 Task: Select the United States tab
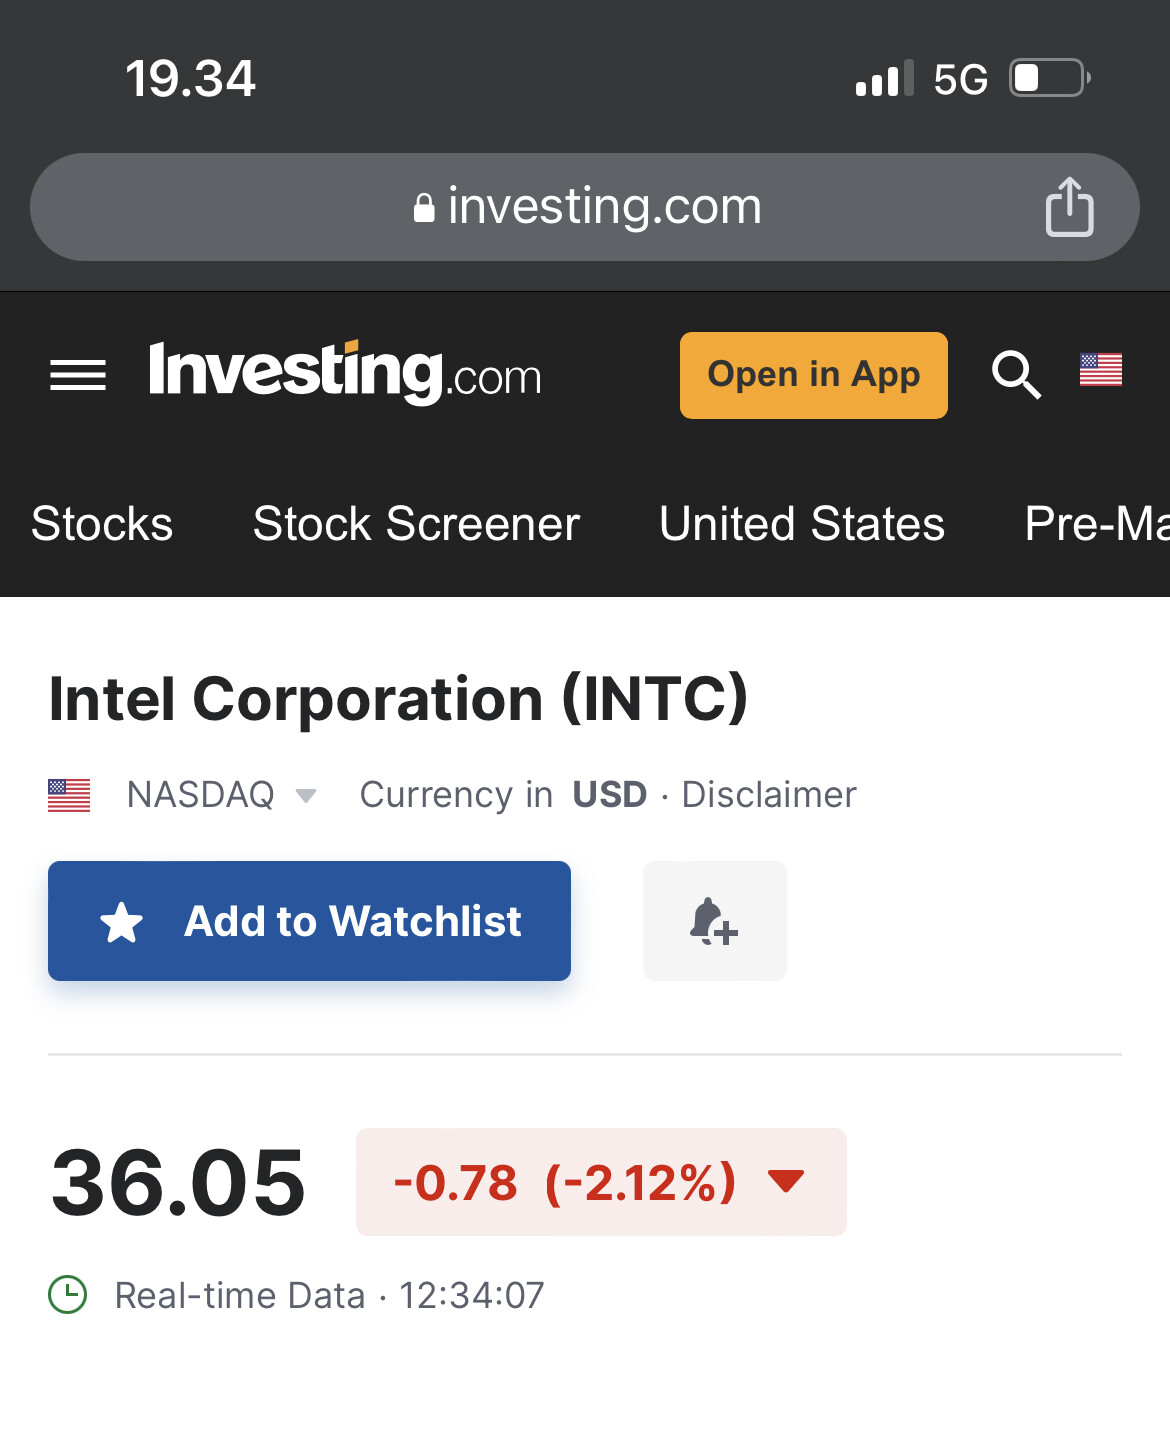(x=802, y=524)
